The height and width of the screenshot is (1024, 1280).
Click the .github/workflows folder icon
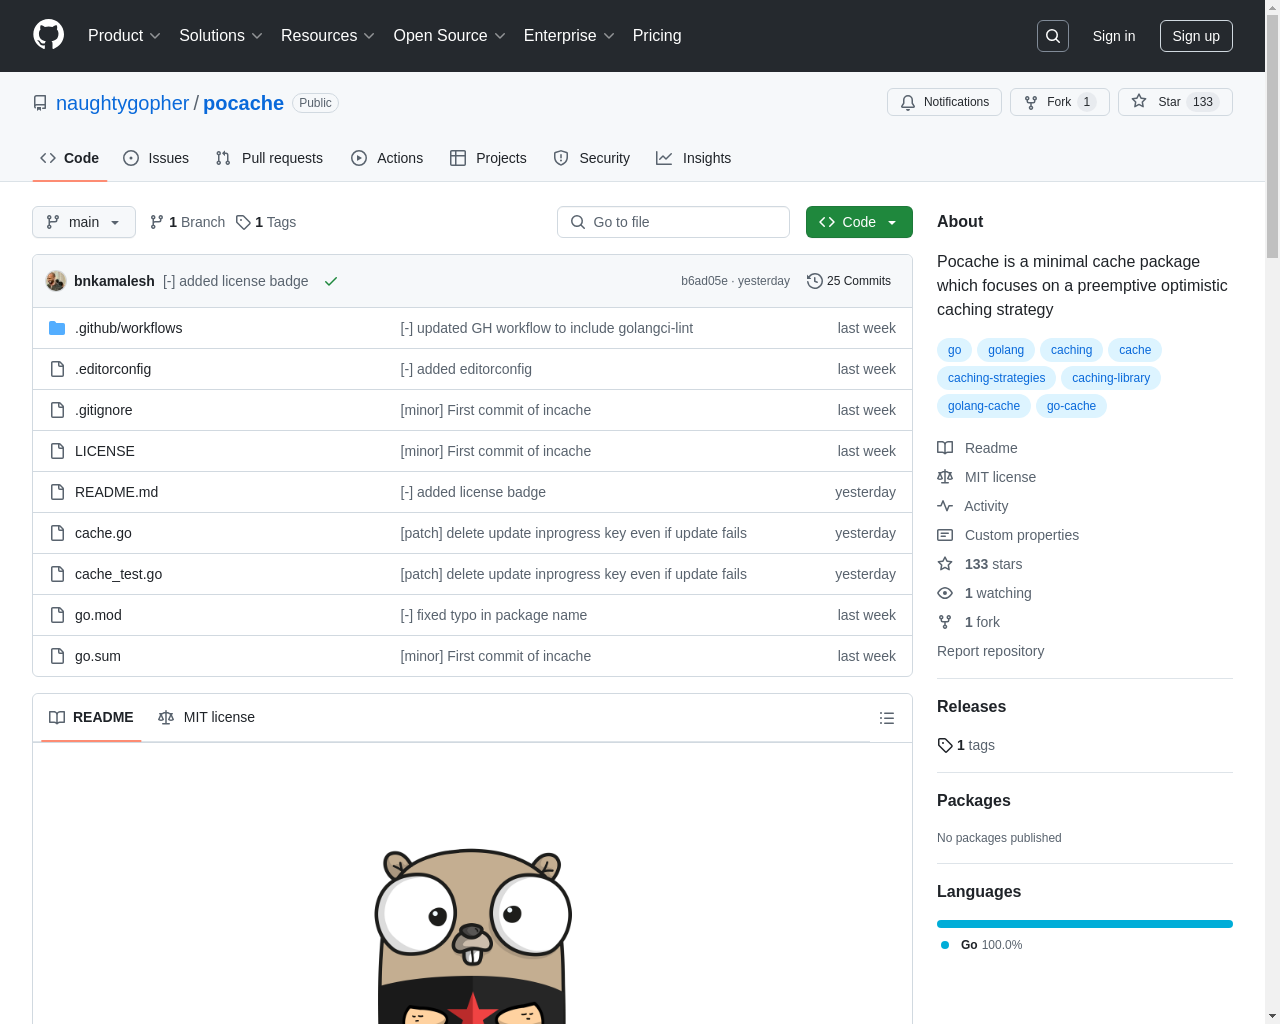57,328
